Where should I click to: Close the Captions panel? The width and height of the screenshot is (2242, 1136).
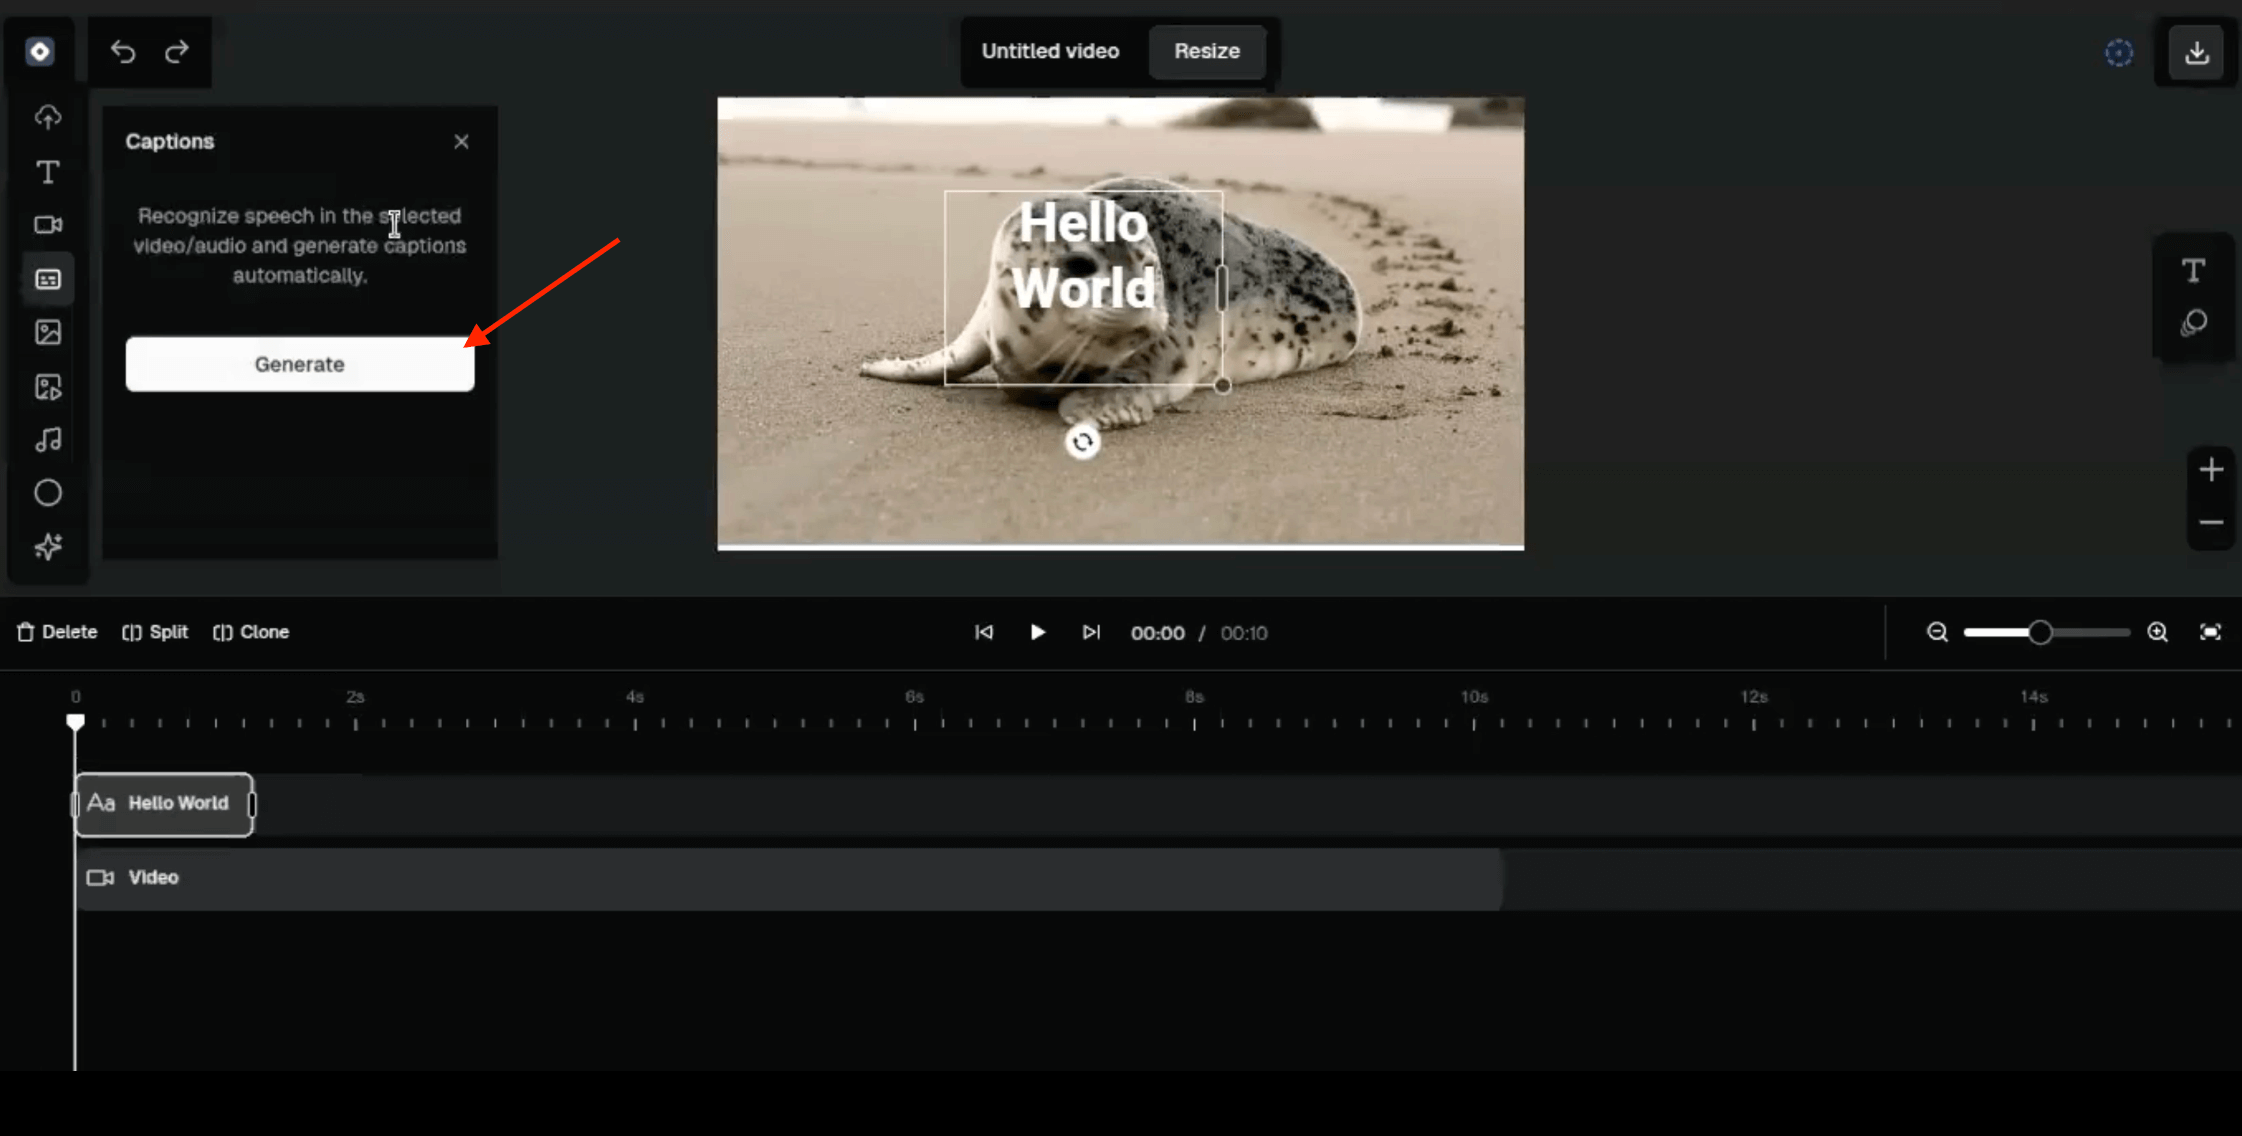click(x=461, y=142)
